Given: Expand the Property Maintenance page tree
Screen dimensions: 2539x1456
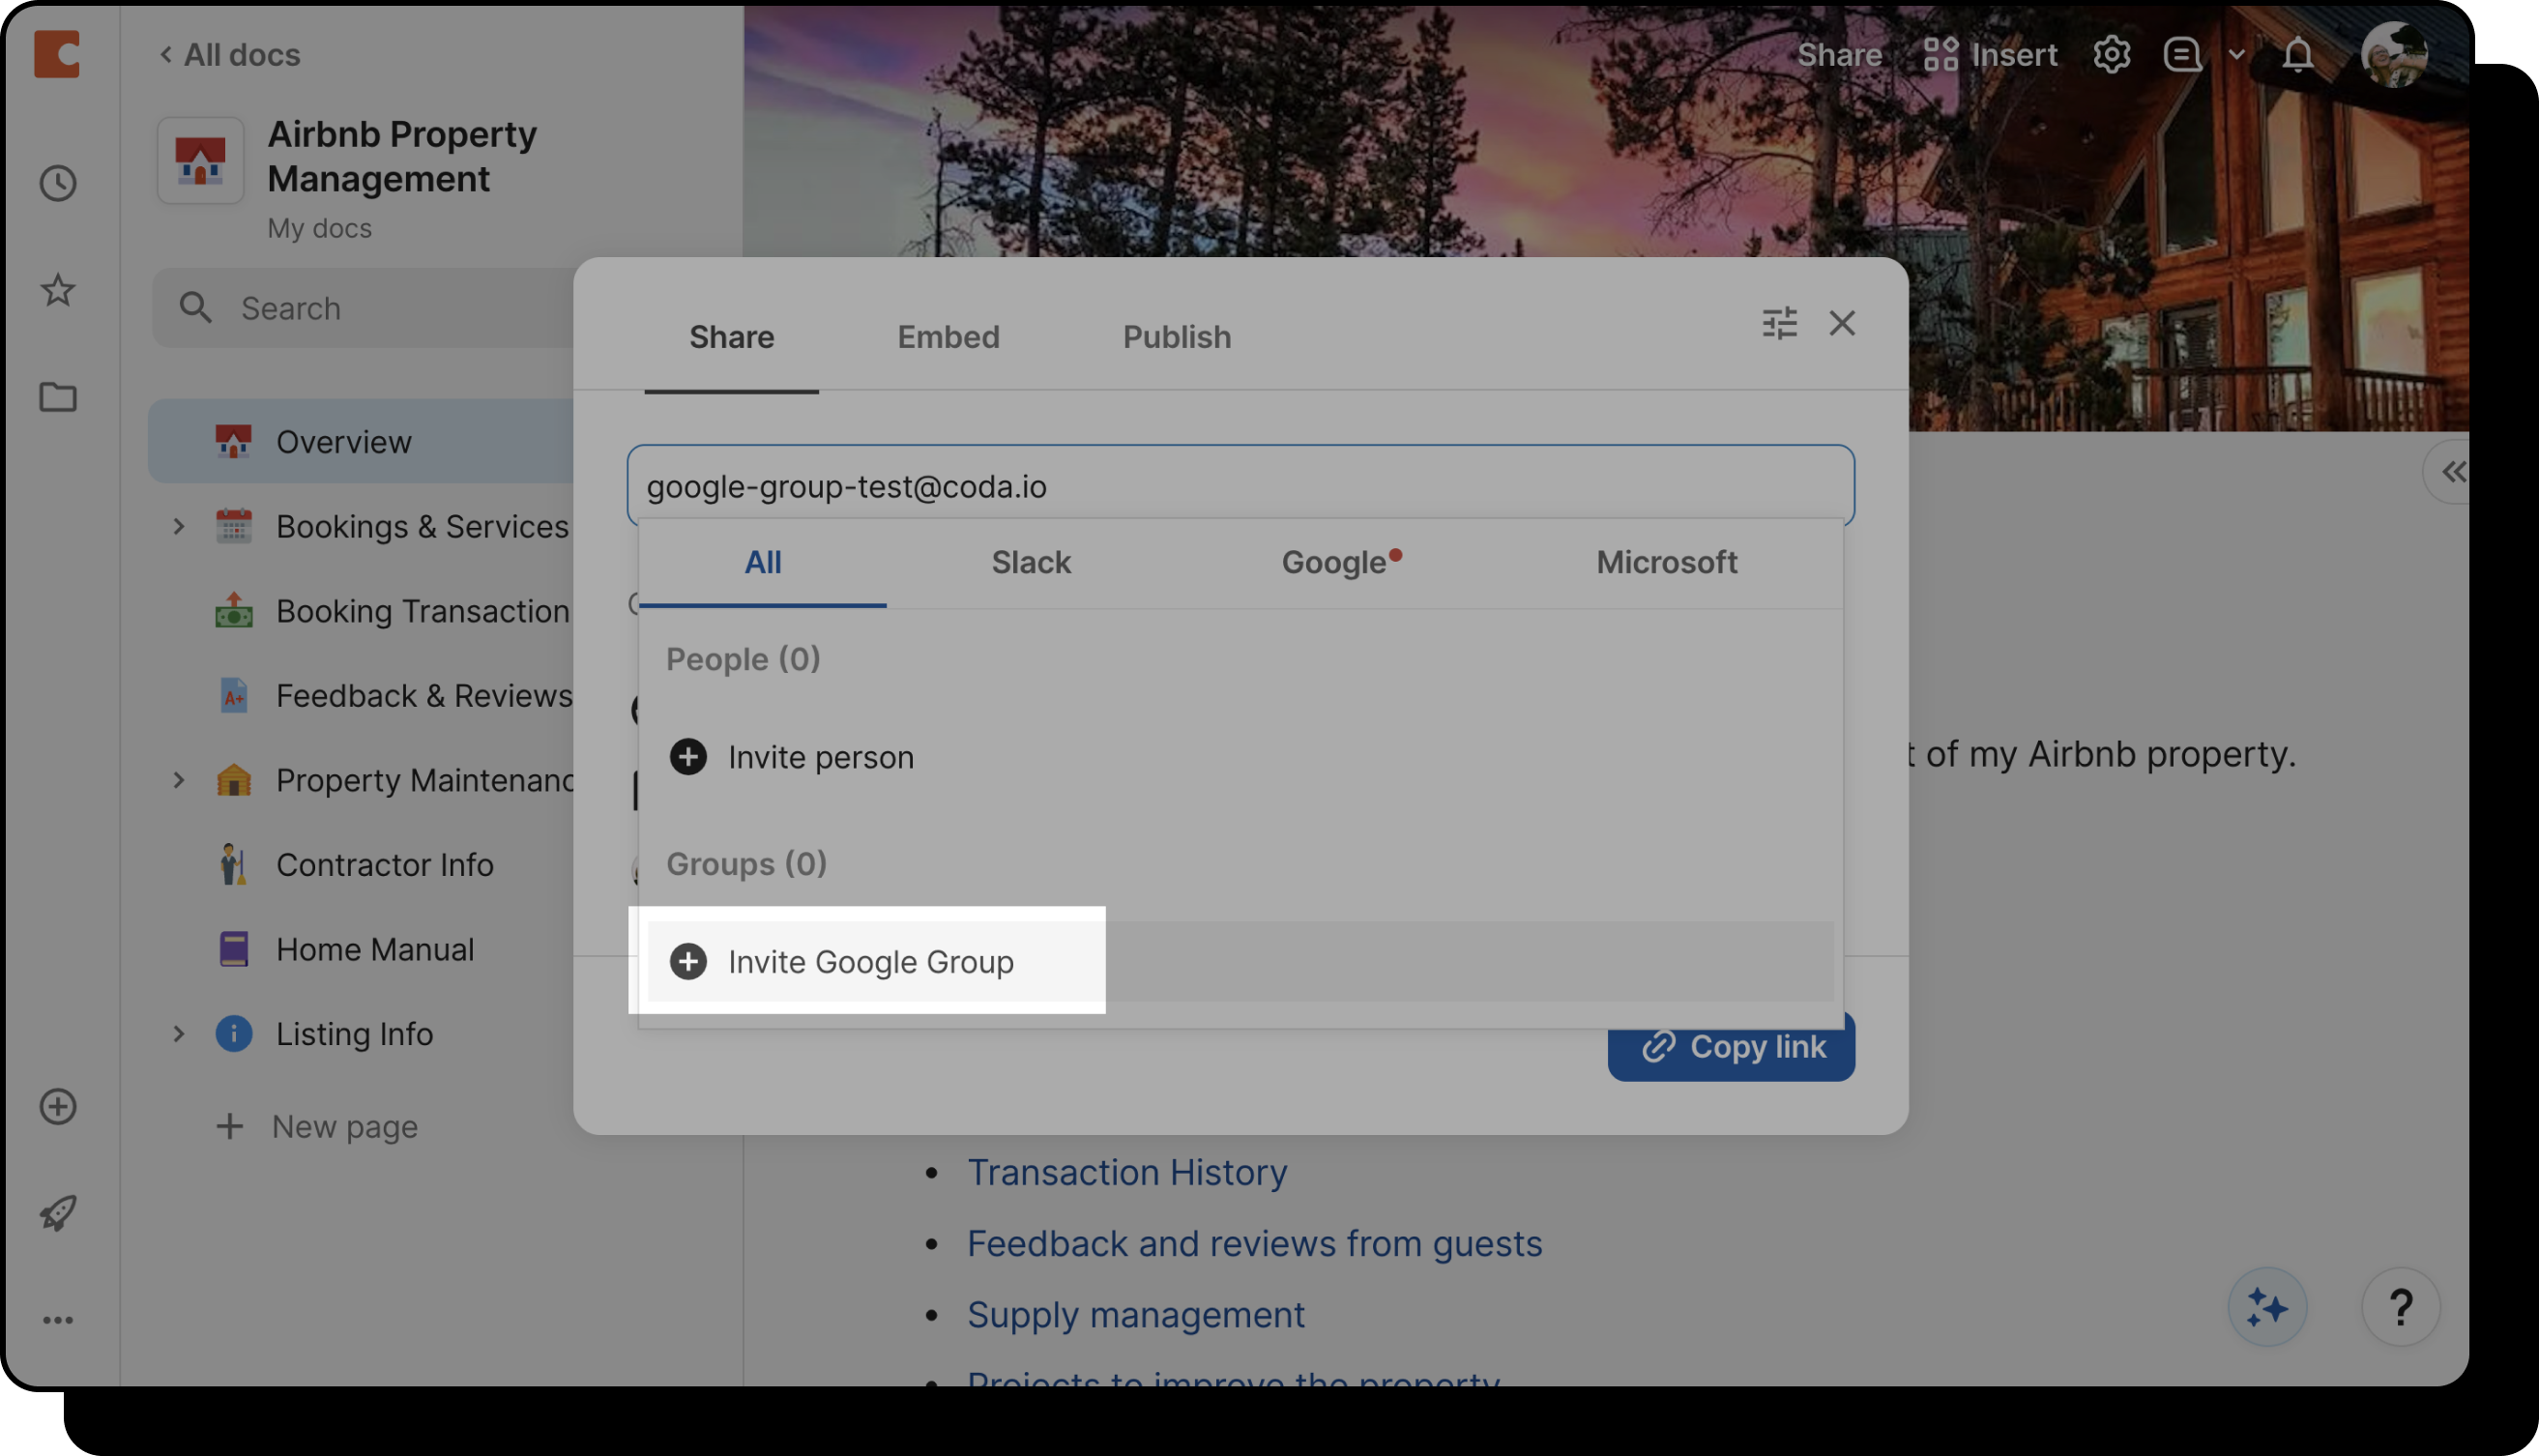Looking at the screenshot, I should (179, 780).
